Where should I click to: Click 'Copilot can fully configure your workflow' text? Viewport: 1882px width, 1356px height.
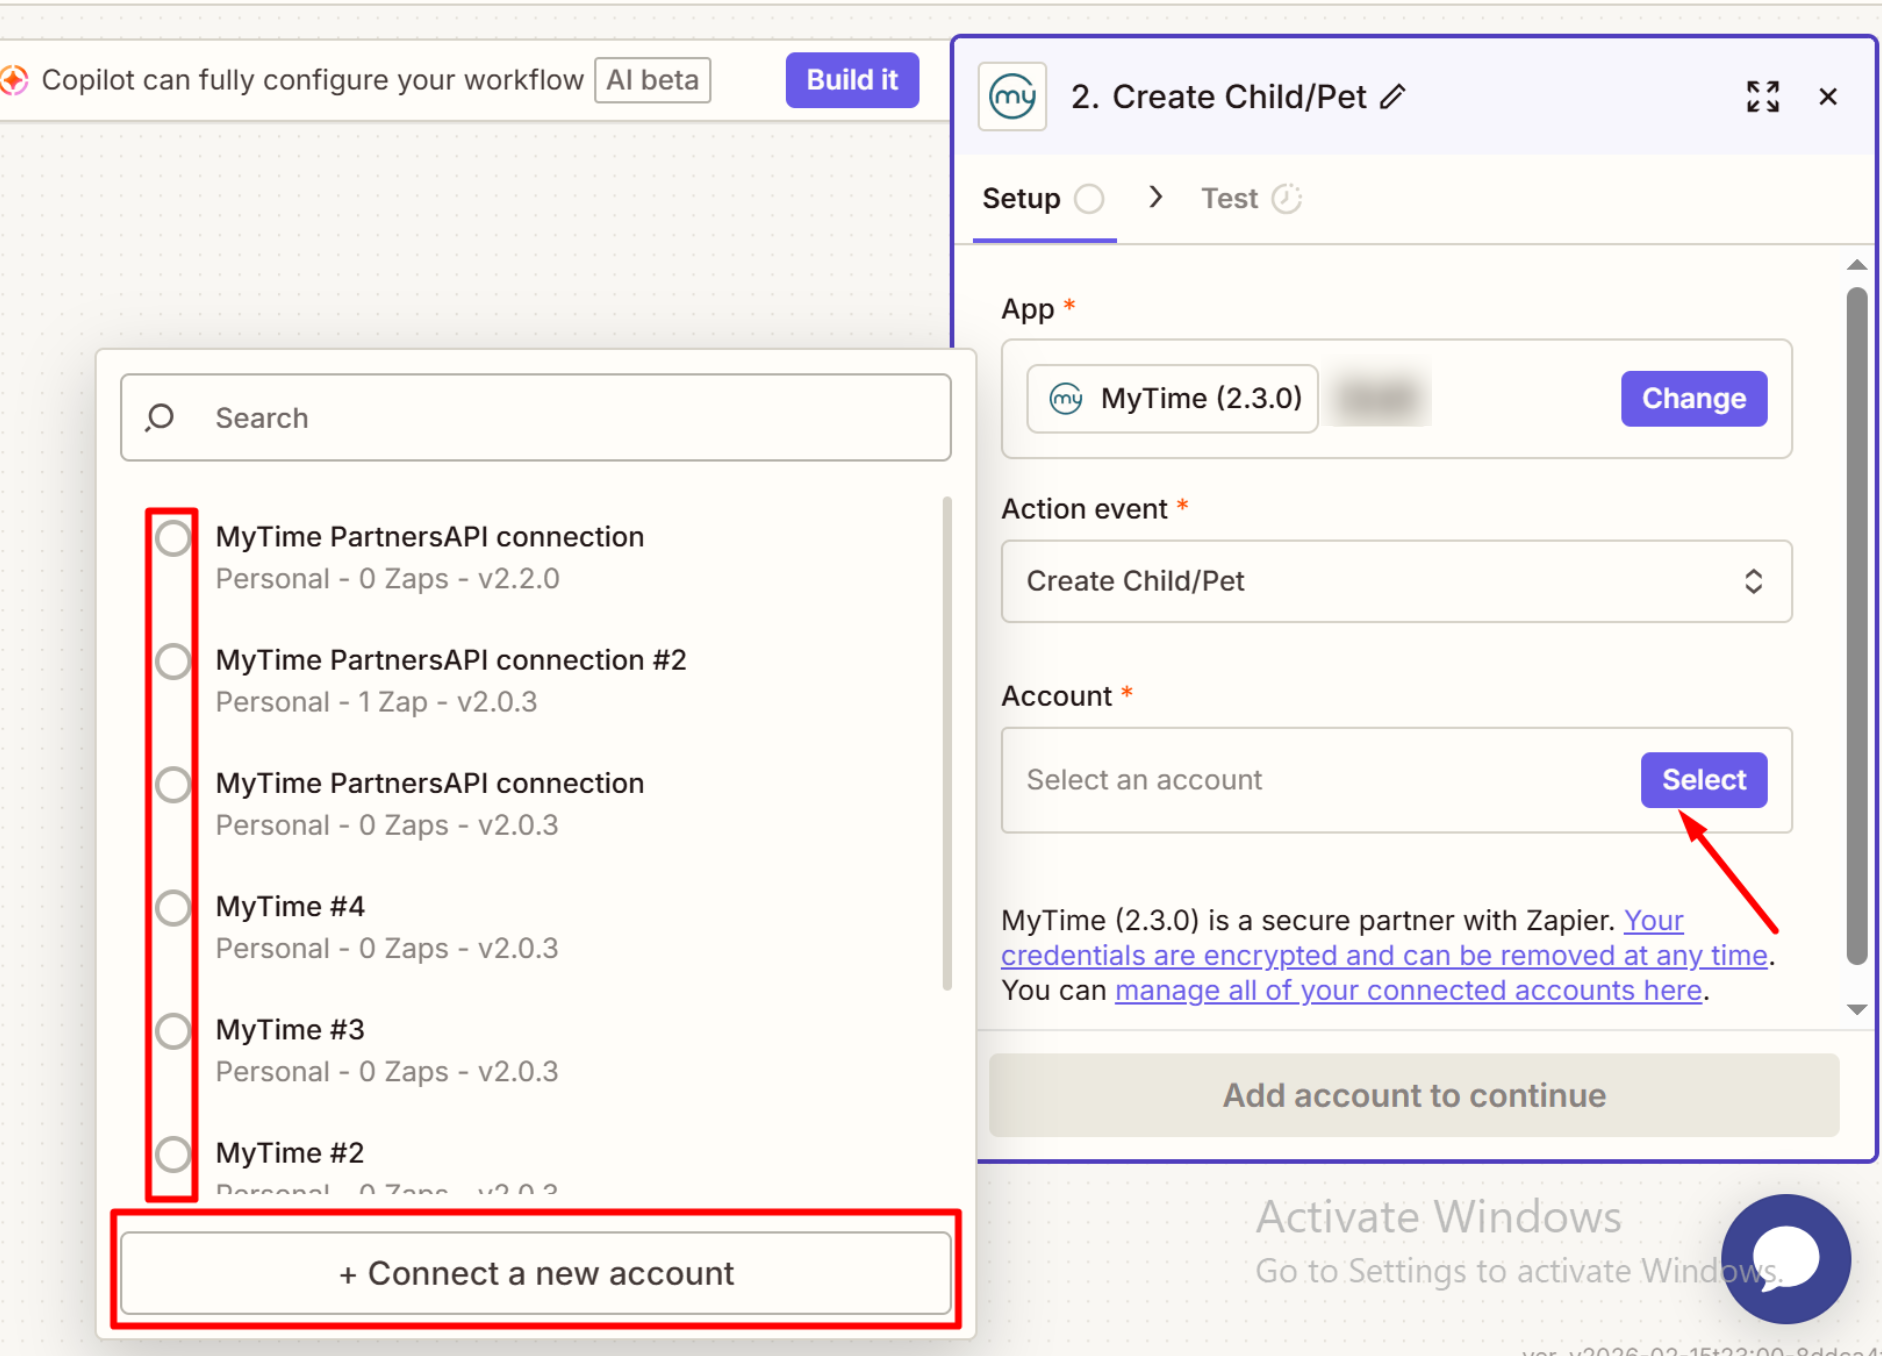pos(312,80)
